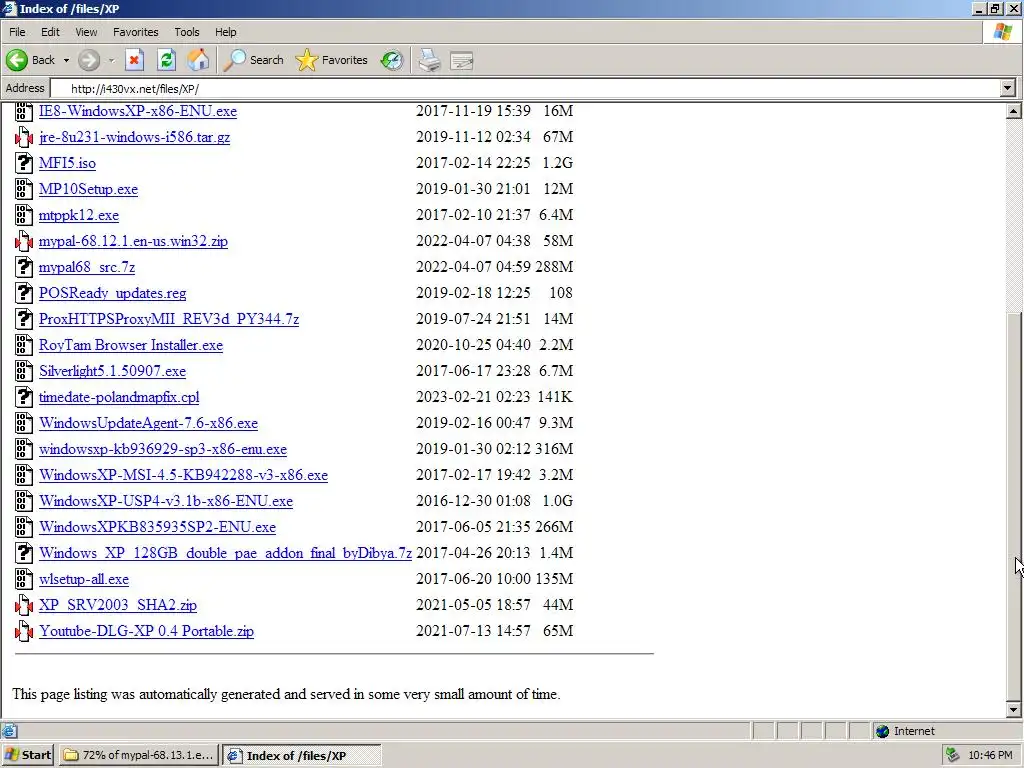The height and width of the screenshot is (768, 1024).
Task: Open the jre-8u231-windows-i586.tar.gz link
Action: 135,137
